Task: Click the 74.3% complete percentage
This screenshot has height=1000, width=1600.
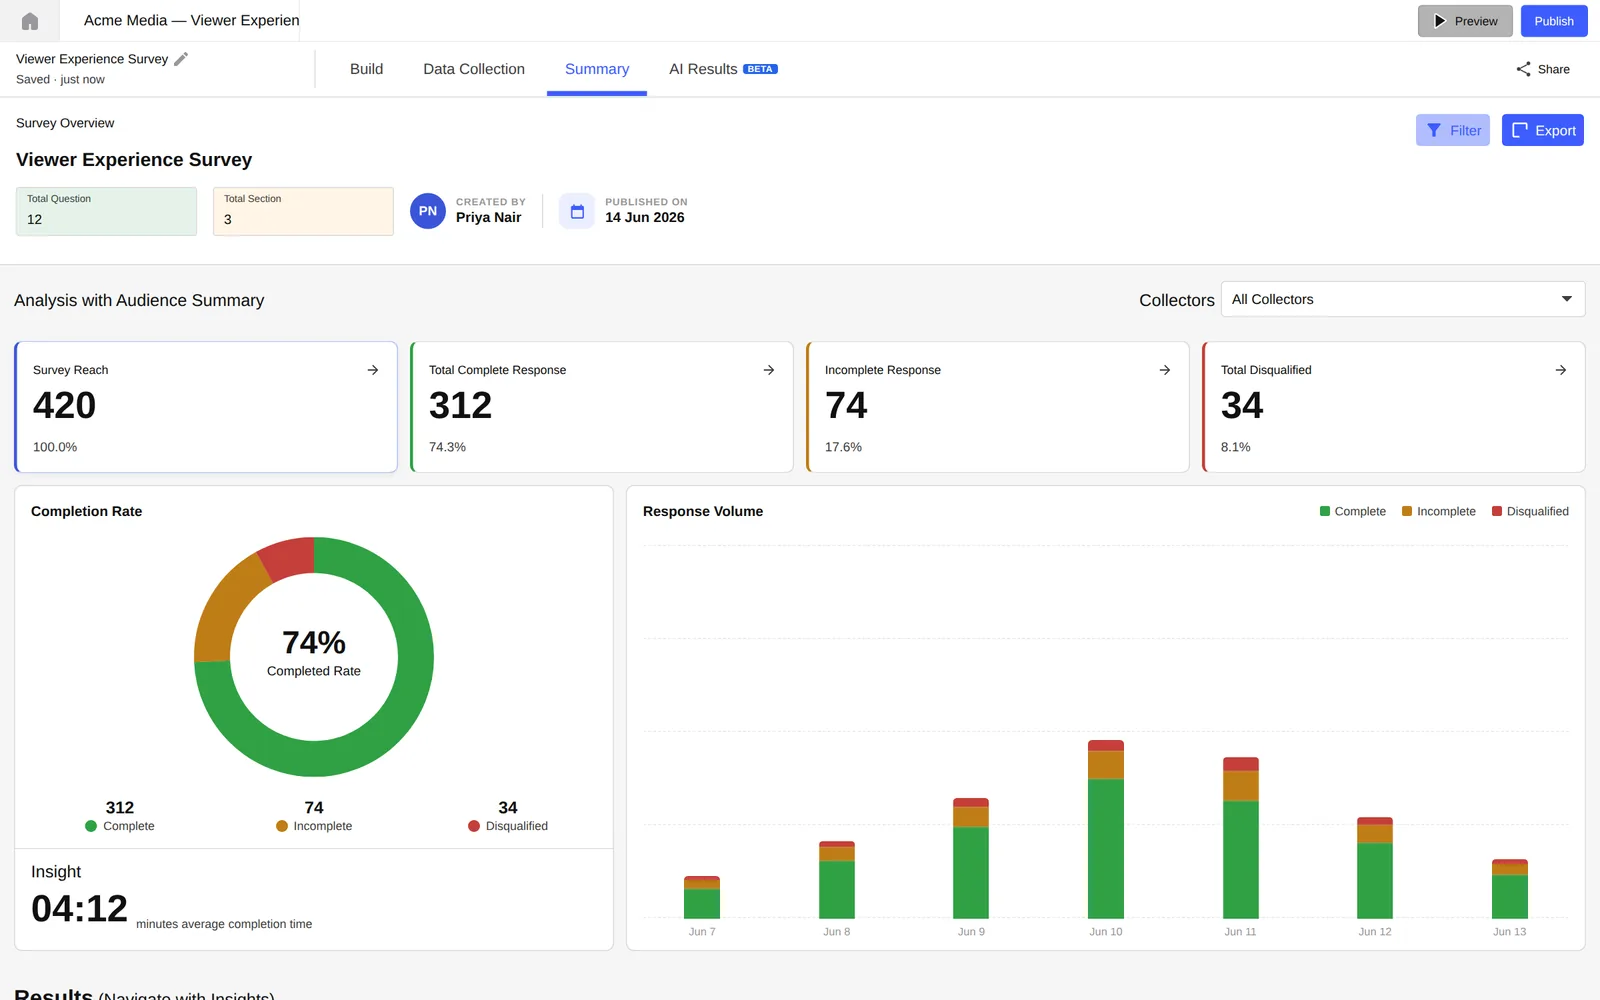Action: pyautogui.click(x=447, y=447)
